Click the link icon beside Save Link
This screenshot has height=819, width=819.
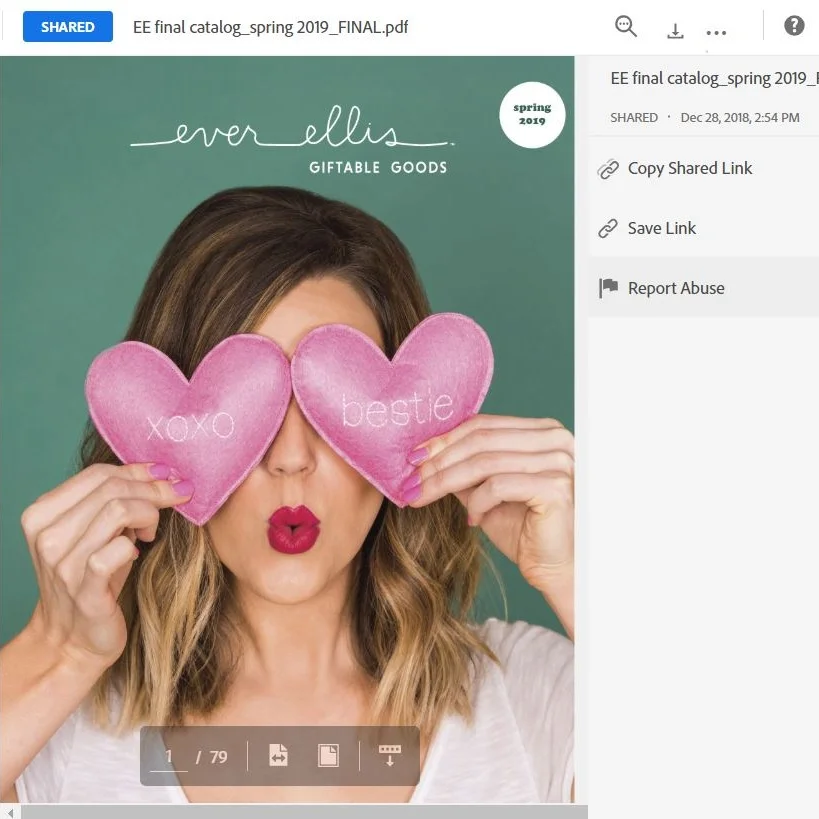coord(608,228)
